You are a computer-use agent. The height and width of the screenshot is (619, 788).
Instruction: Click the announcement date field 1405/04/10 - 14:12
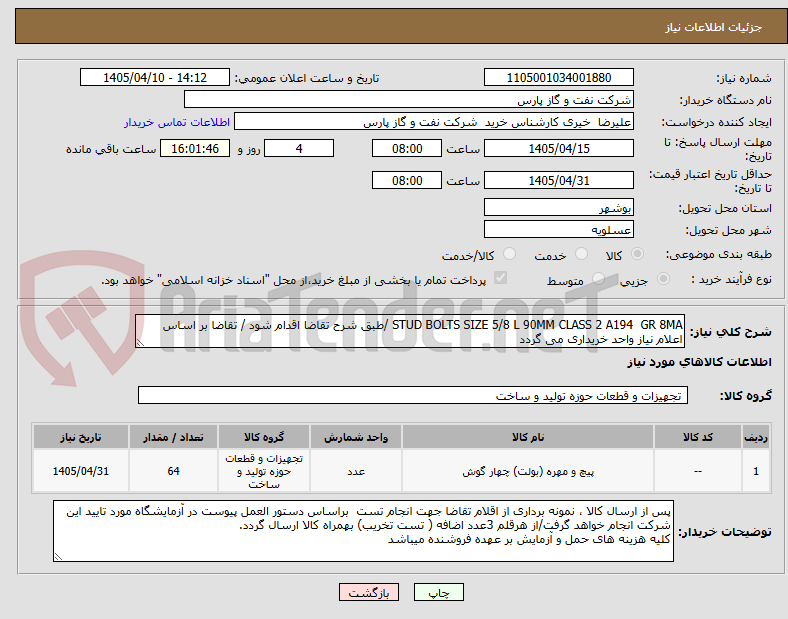pos(155,77)
